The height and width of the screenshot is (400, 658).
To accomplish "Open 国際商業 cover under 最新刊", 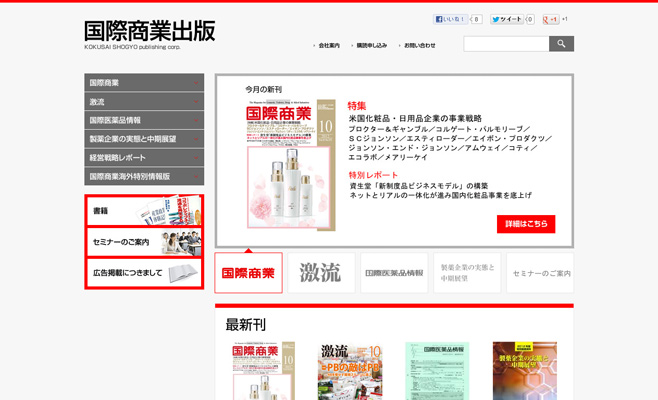I will pos(264,371).
